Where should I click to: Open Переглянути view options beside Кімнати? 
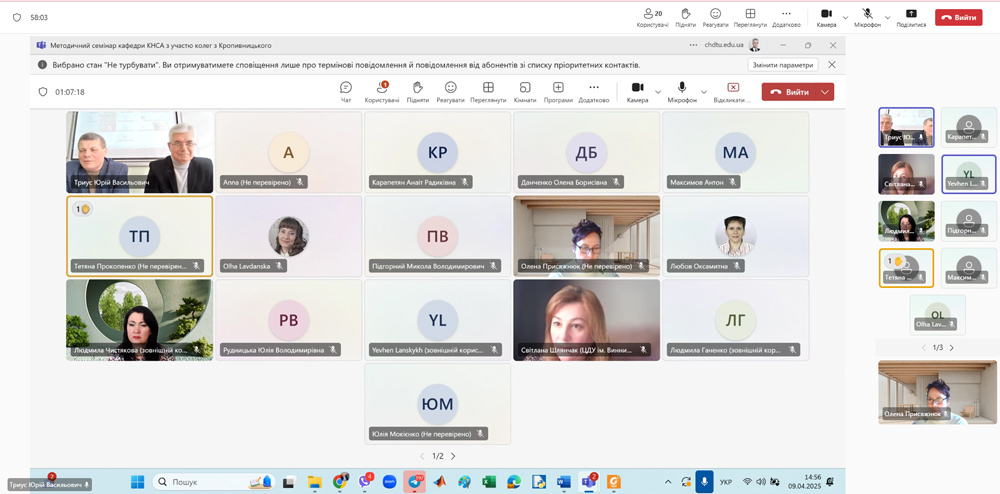click(488, 91)
